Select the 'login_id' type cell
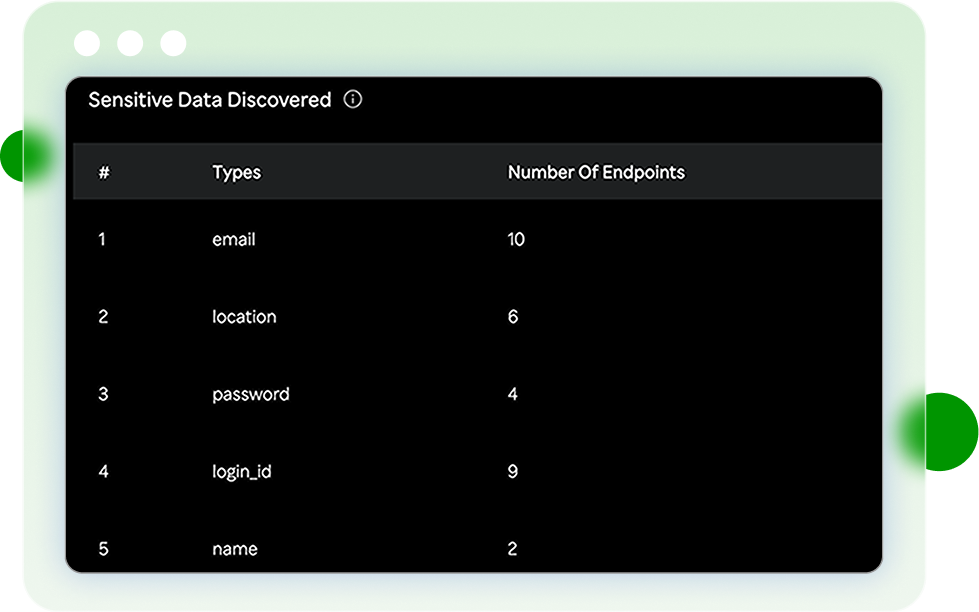This screenshot has height=612, width=979. tap(242, 472)
